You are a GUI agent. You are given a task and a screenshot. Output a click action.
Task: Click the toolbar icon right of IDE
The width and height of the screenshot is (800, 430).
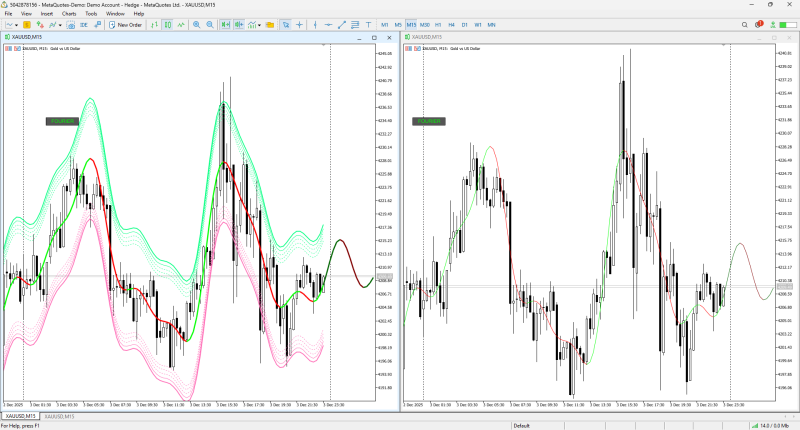tap(97, 24)
